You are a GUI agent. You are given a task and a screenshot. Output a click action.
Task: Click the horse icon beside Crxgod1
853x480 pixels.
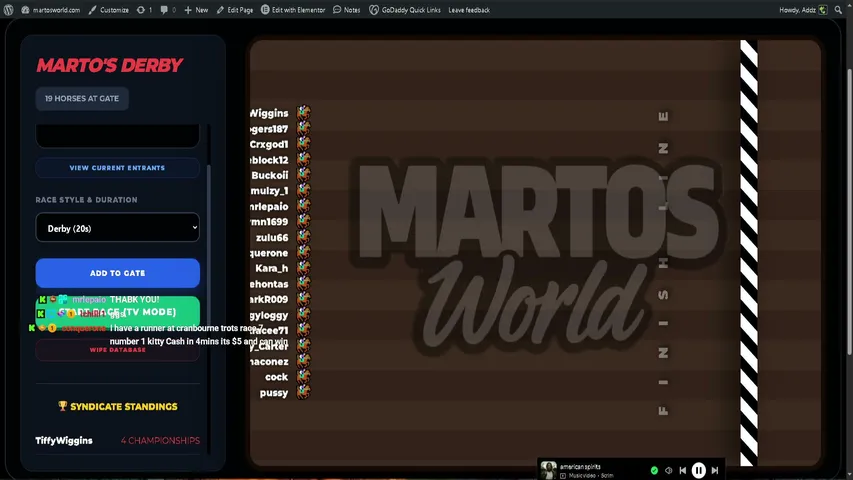click(x=303, y=144)
